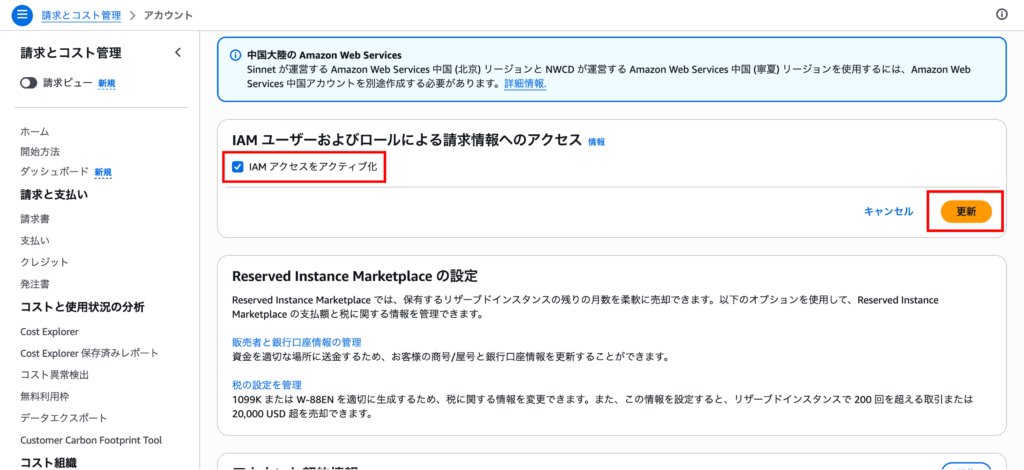Click the info icon in the blue banner
This screenshot has height=470, width=1024.
click(x=236, y=55)
